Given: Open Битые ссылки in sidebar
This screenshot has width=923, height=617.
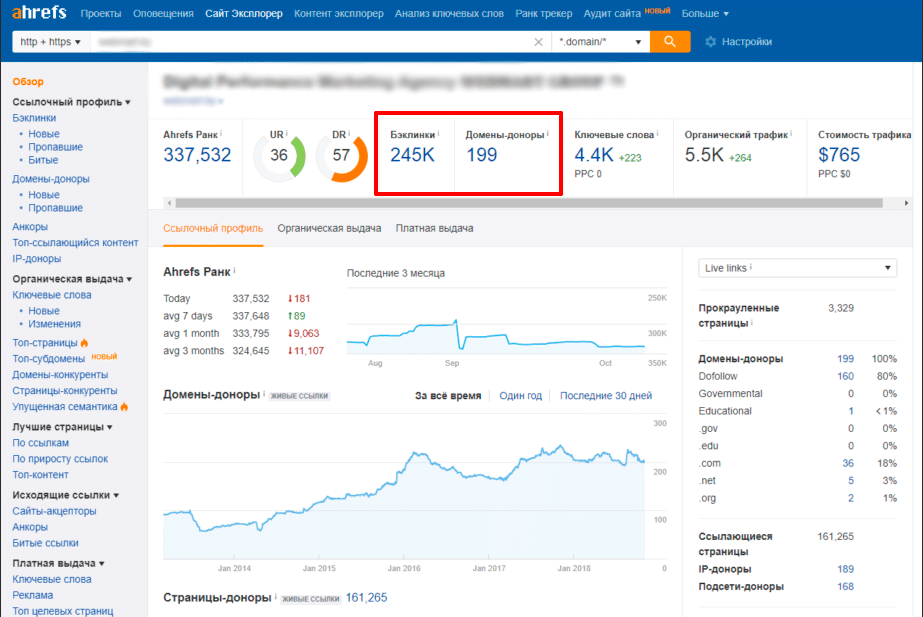Looking at the screenshot, I should [45, 543].
